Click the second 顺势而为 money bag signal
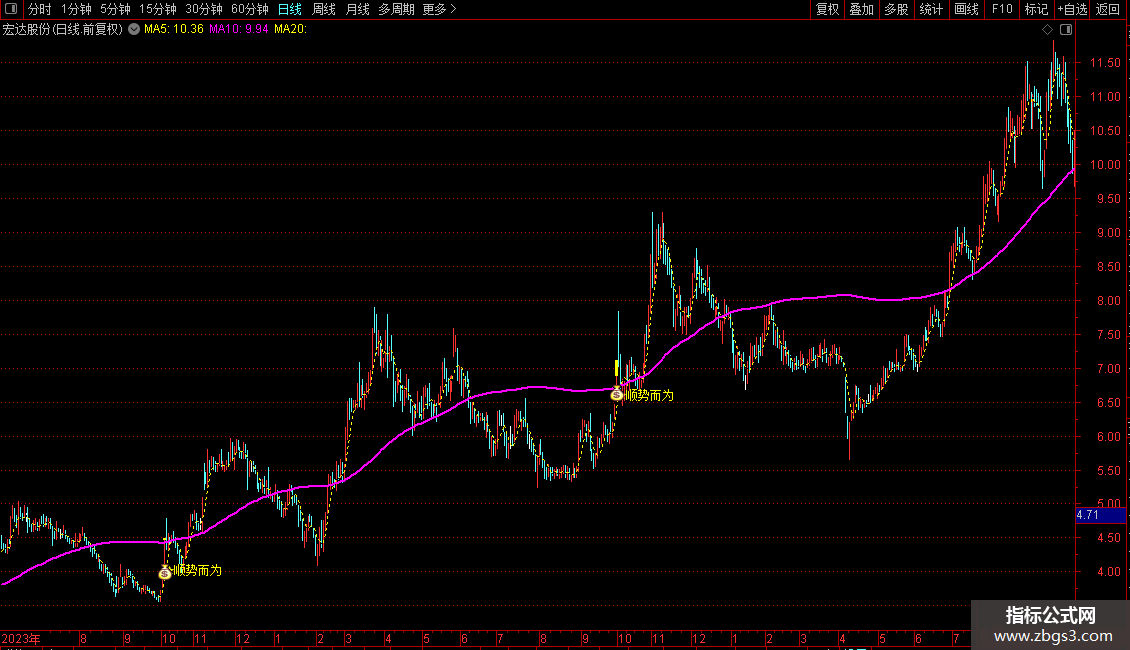Image resolution: width=1130 pixels, height=650 pixels. click(x=616, y=394)
